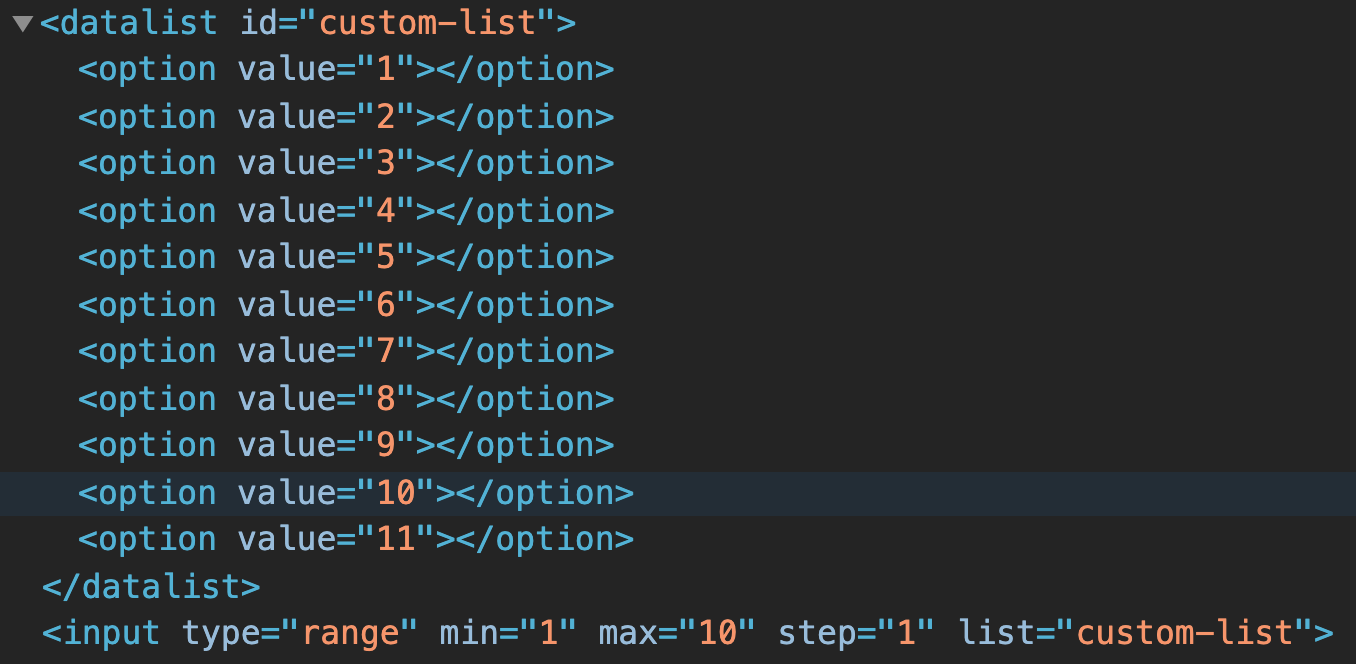Select the option value 2 line
This screenshot has height=664, width=1356.
point(346,116)
